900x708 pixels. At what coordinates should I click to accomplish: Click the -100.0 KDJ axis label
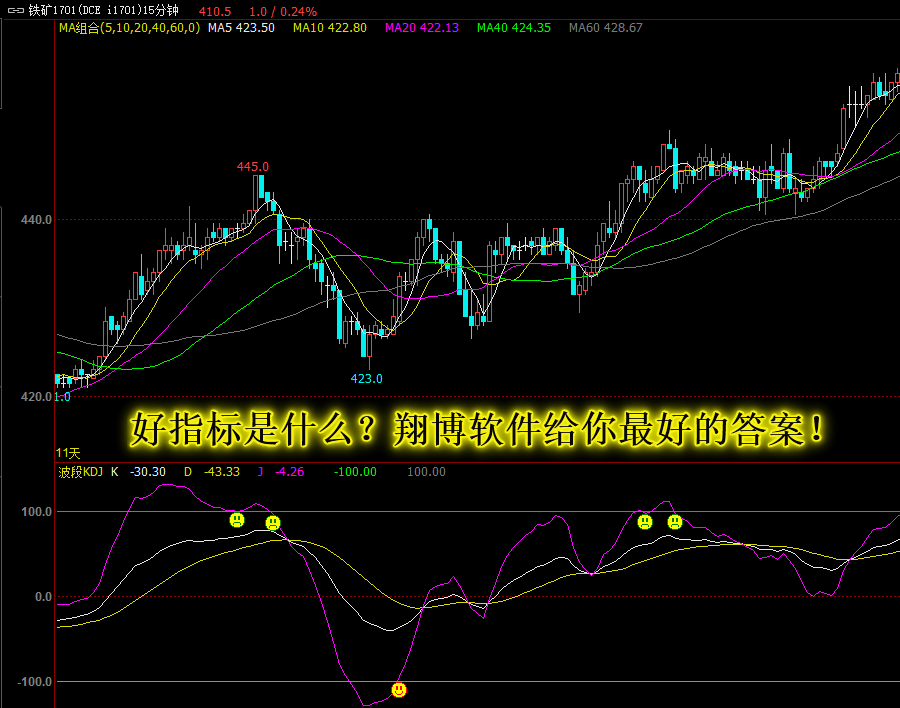(x=34, y=682)
